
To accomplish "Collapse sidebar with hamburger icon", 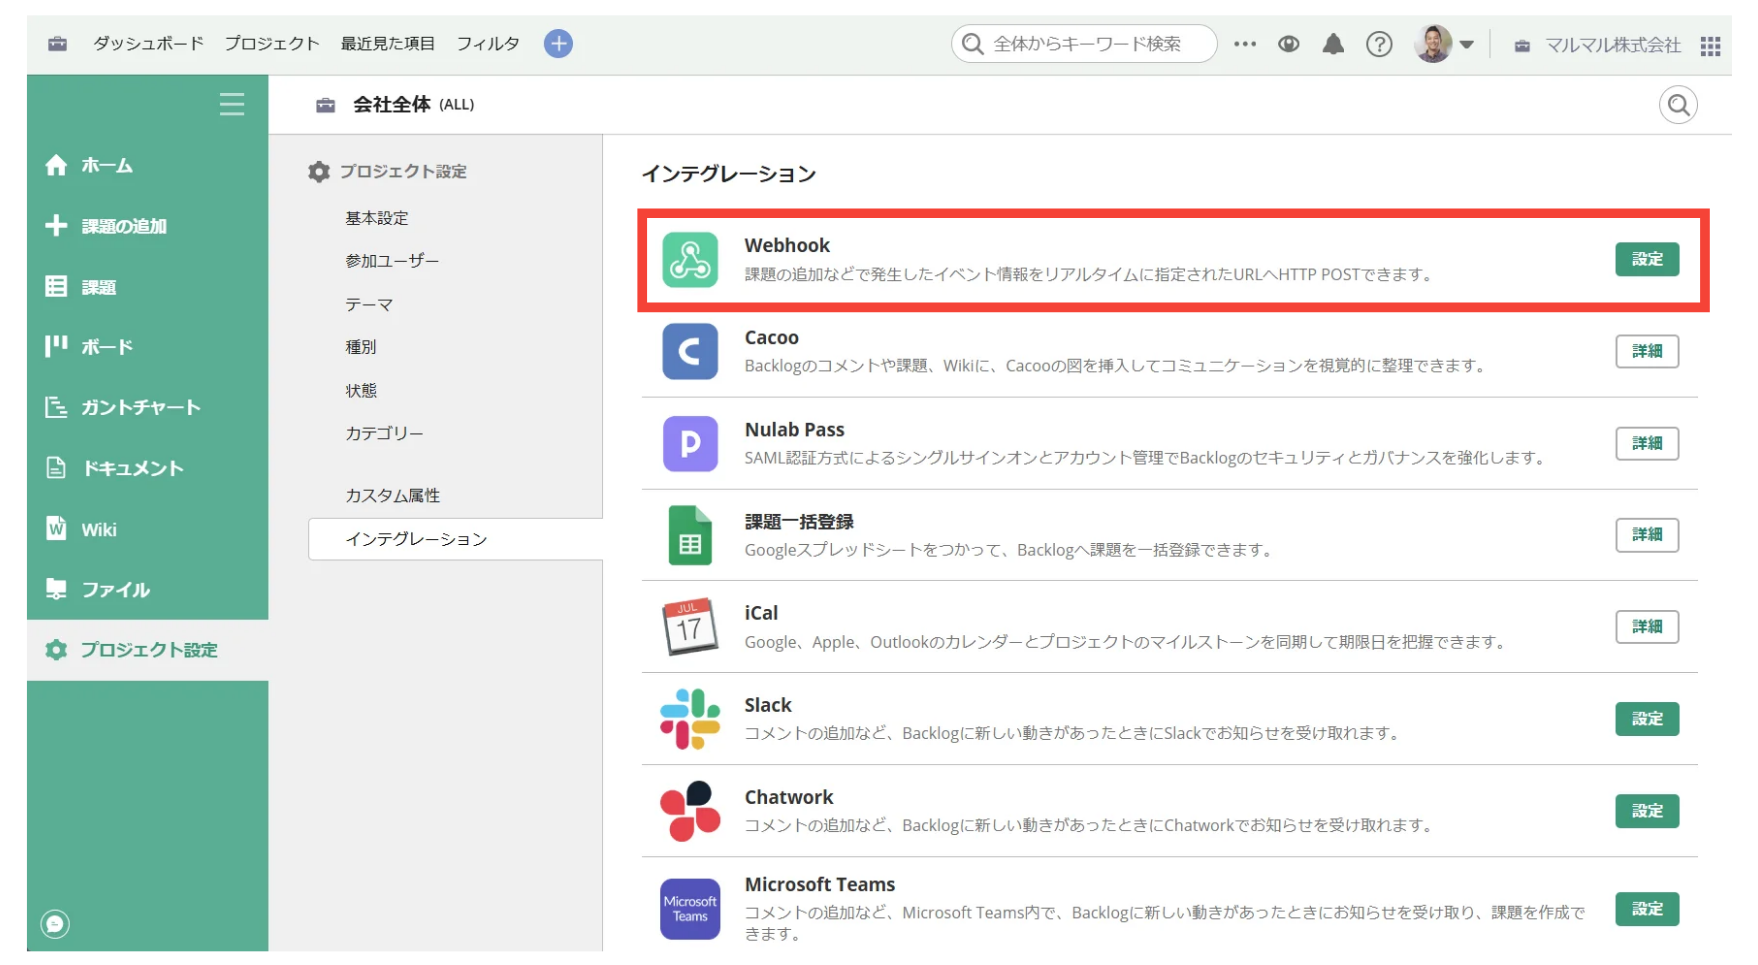I will (232, 105).
